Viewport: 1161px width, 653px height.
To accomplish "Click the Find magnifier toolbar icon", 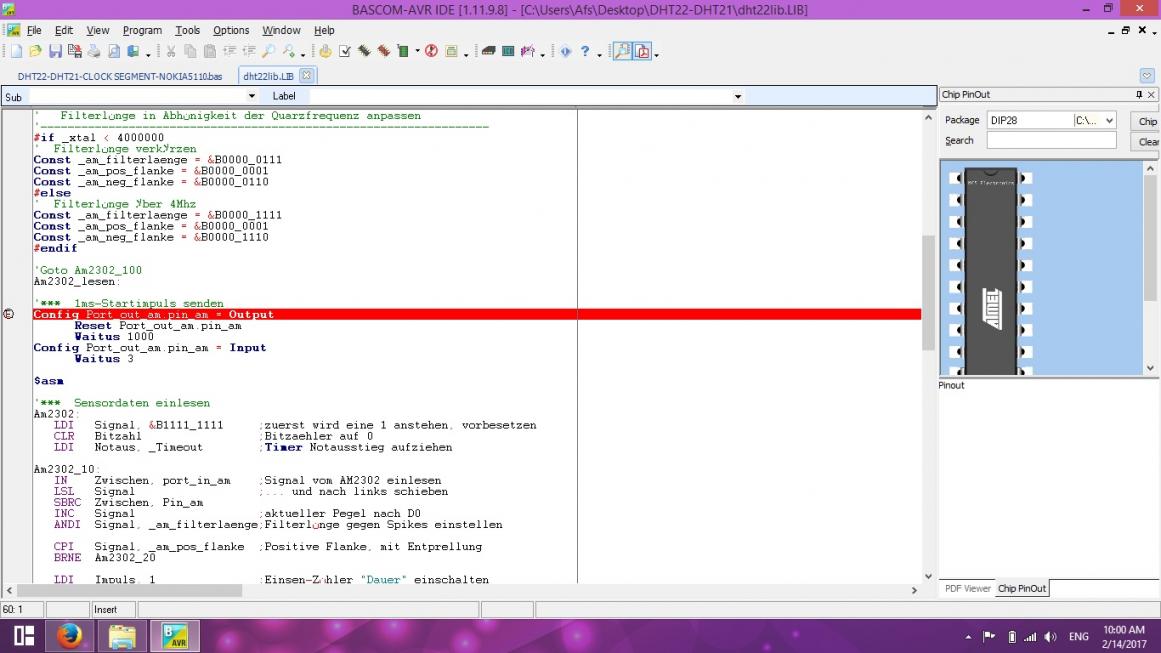I will [x=268, y=51].
